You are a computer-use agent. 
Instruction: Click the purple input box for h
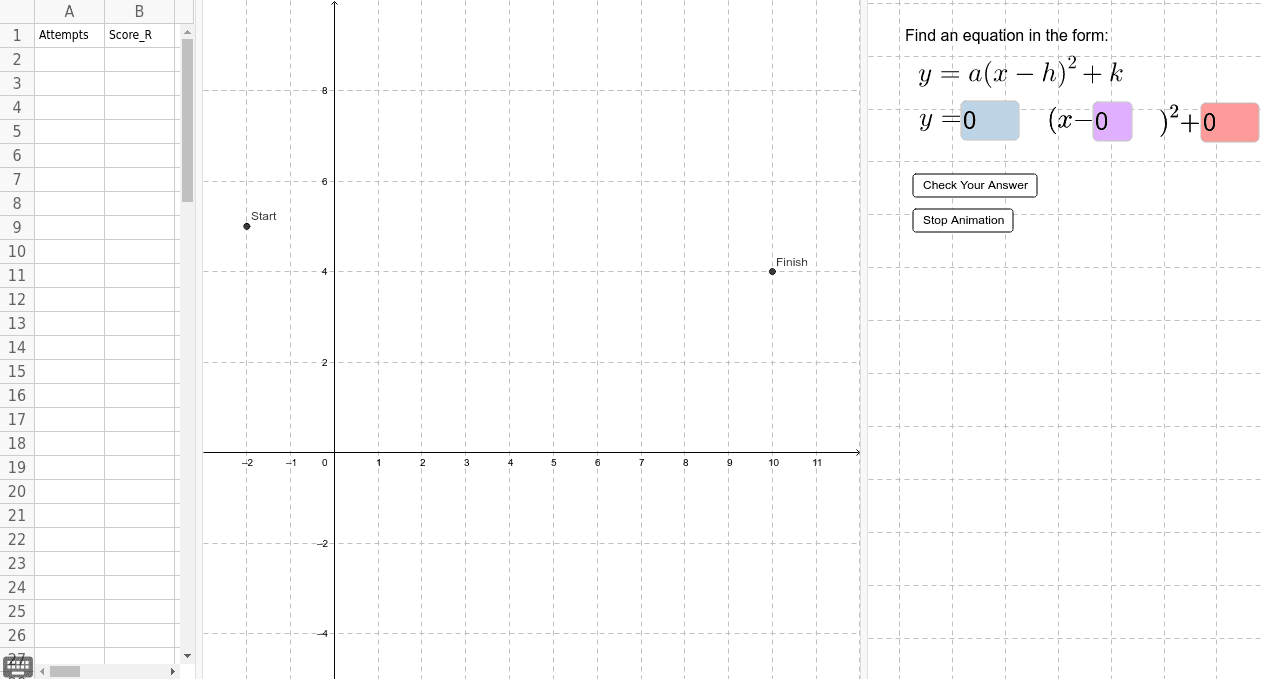(x=1112, y=122)
